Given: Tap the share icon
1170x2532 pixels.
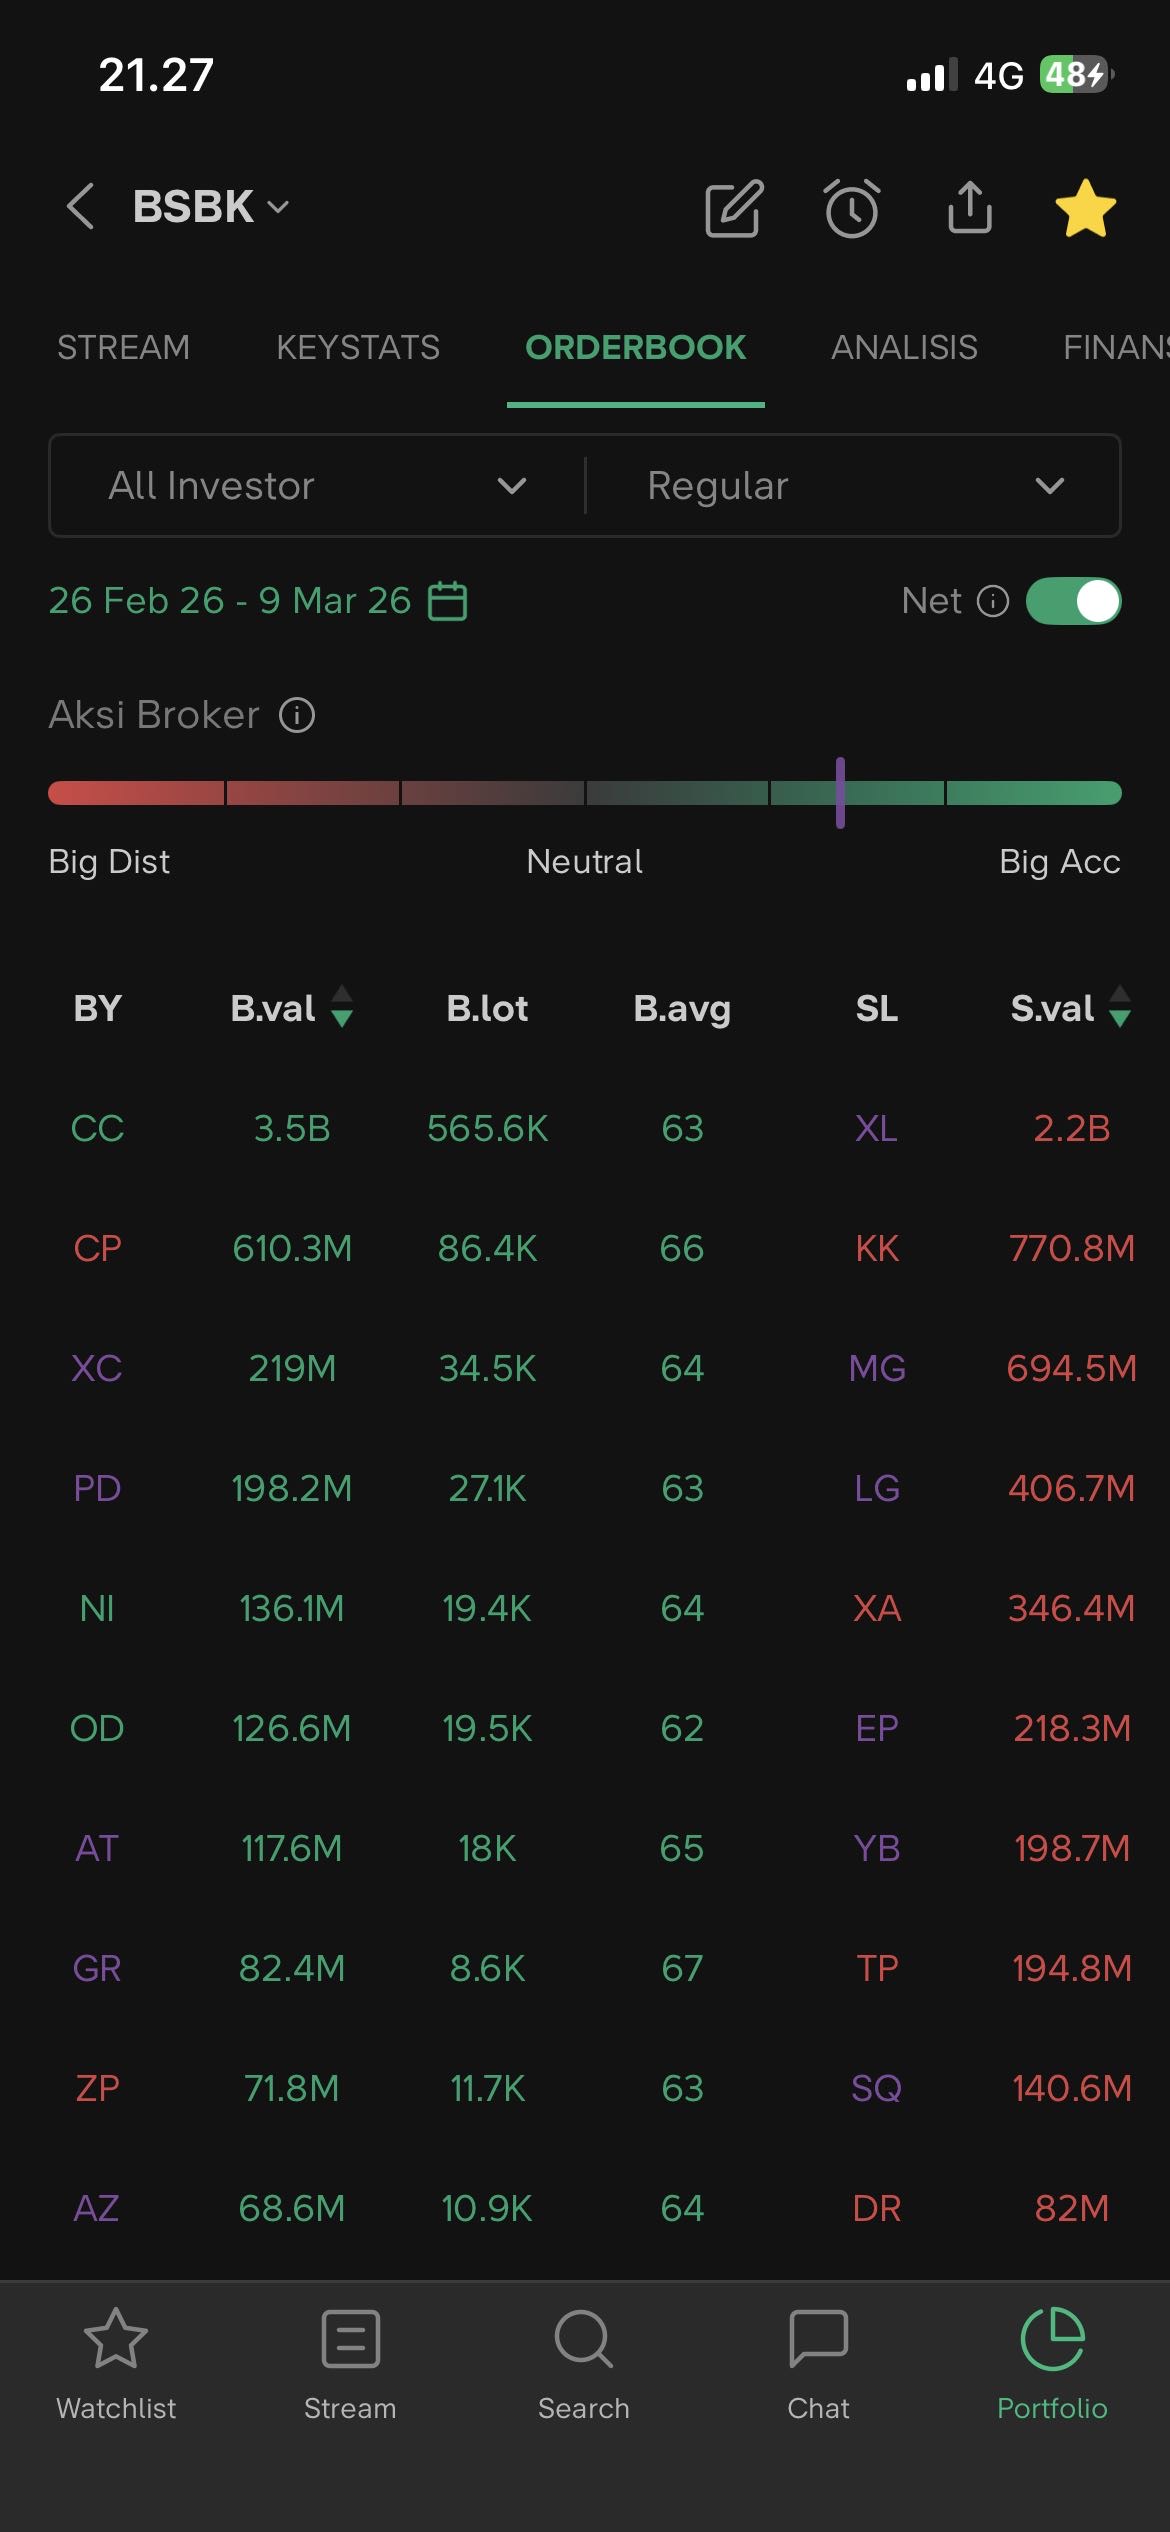Looking at the screenshot, I should [x=969, y=208].
